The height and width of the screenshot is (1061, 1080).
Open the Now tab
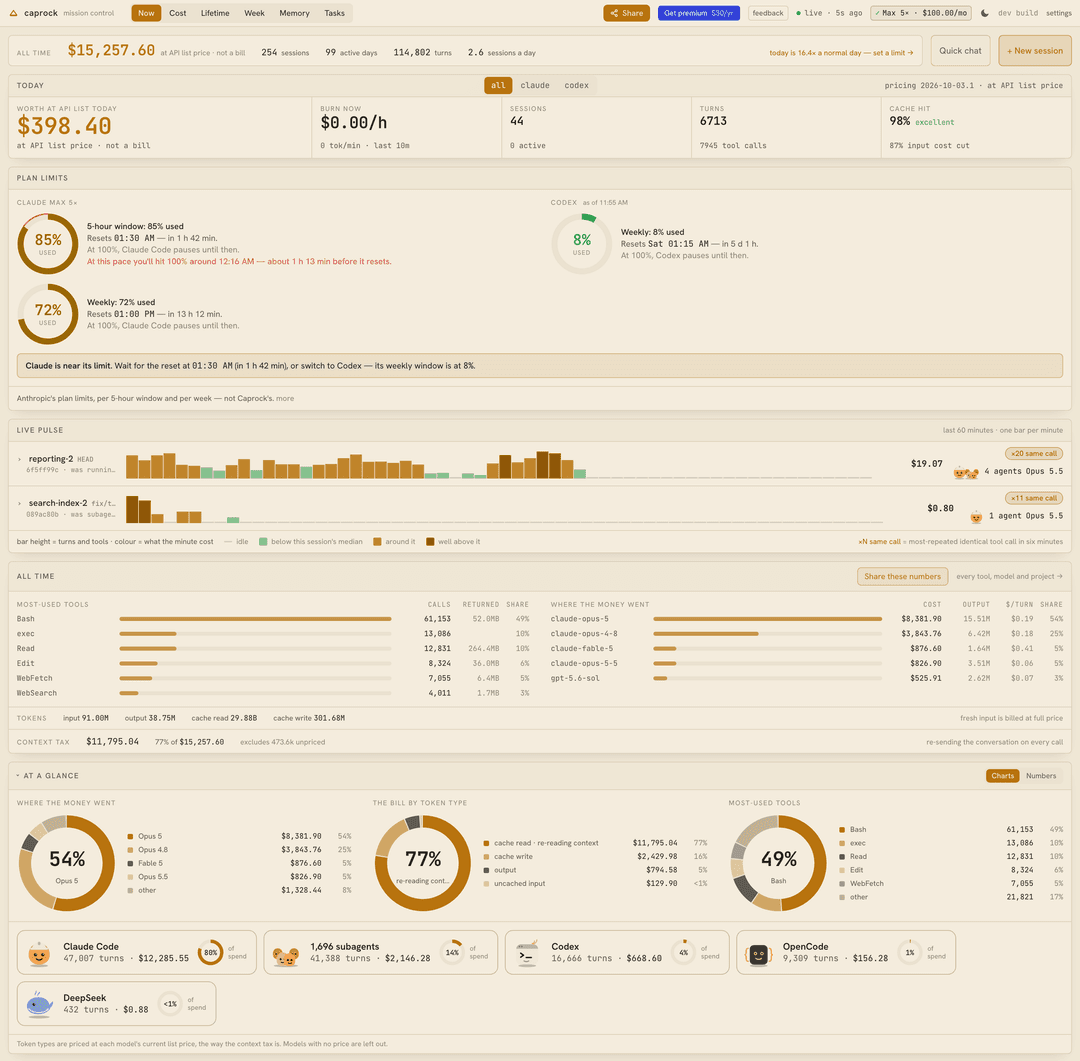146,13
